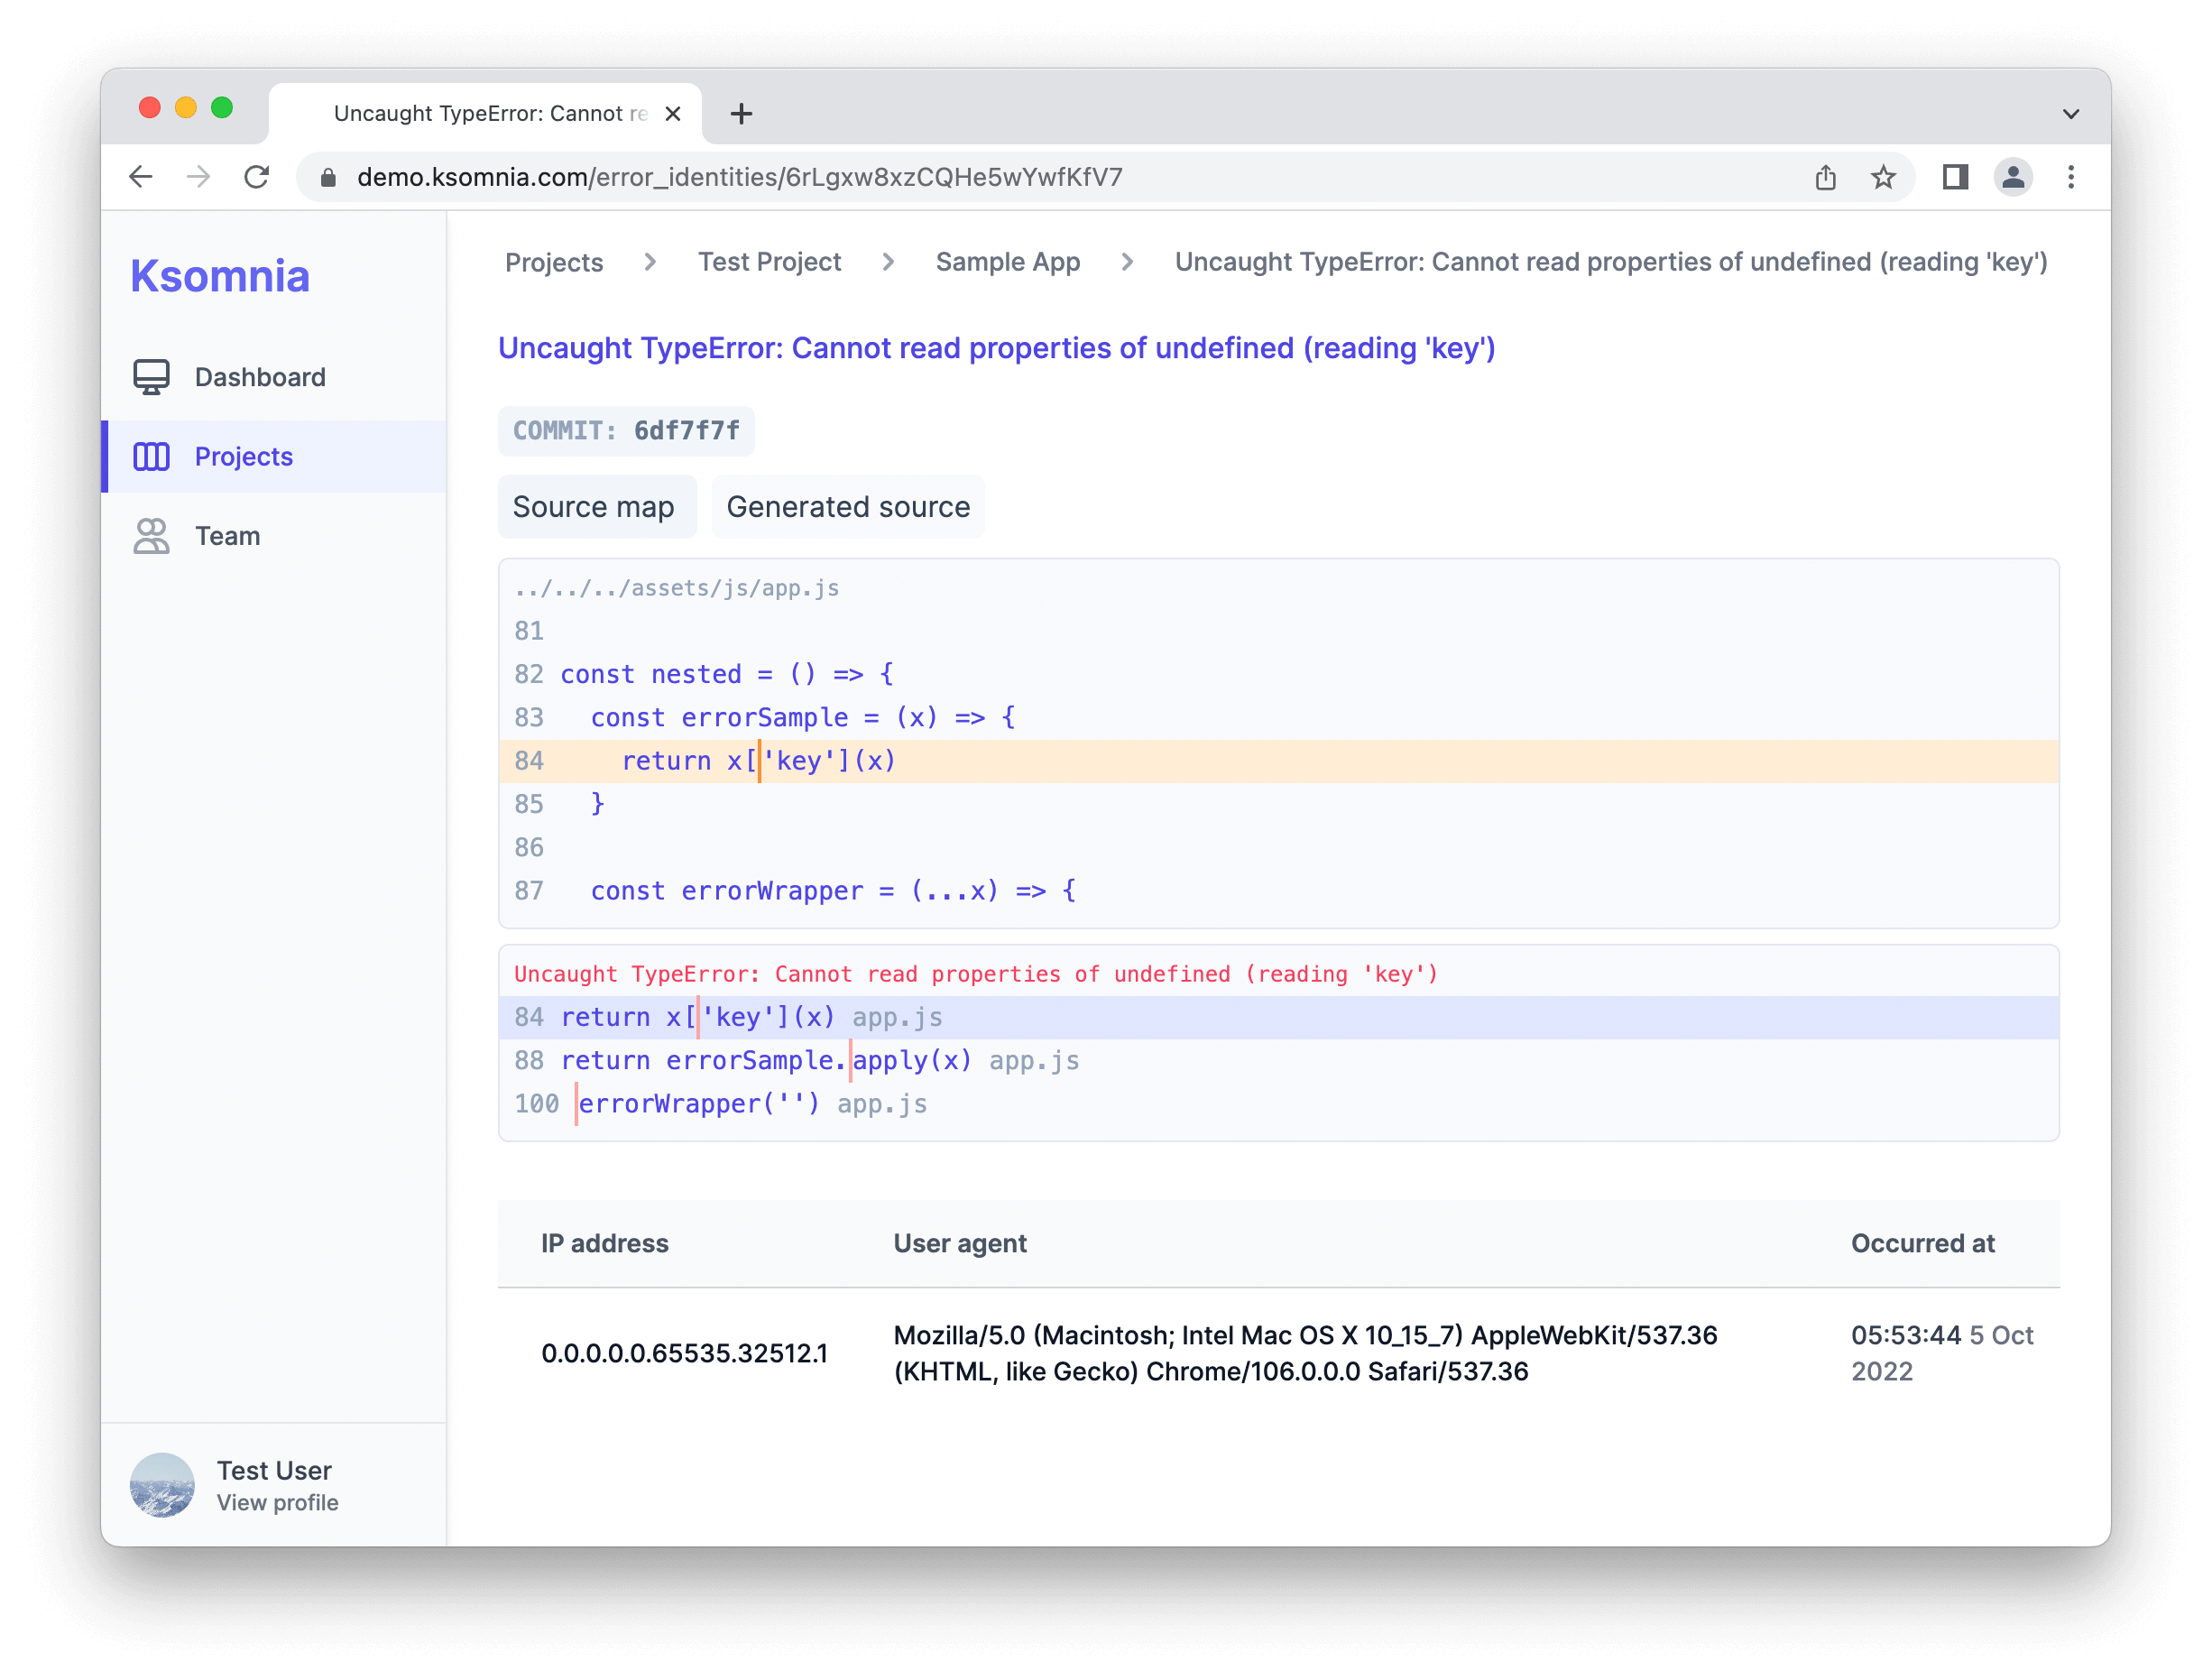Viewport: 2212px width, 1680px height.
Task: Select the Source map tab
Action: 596,507
